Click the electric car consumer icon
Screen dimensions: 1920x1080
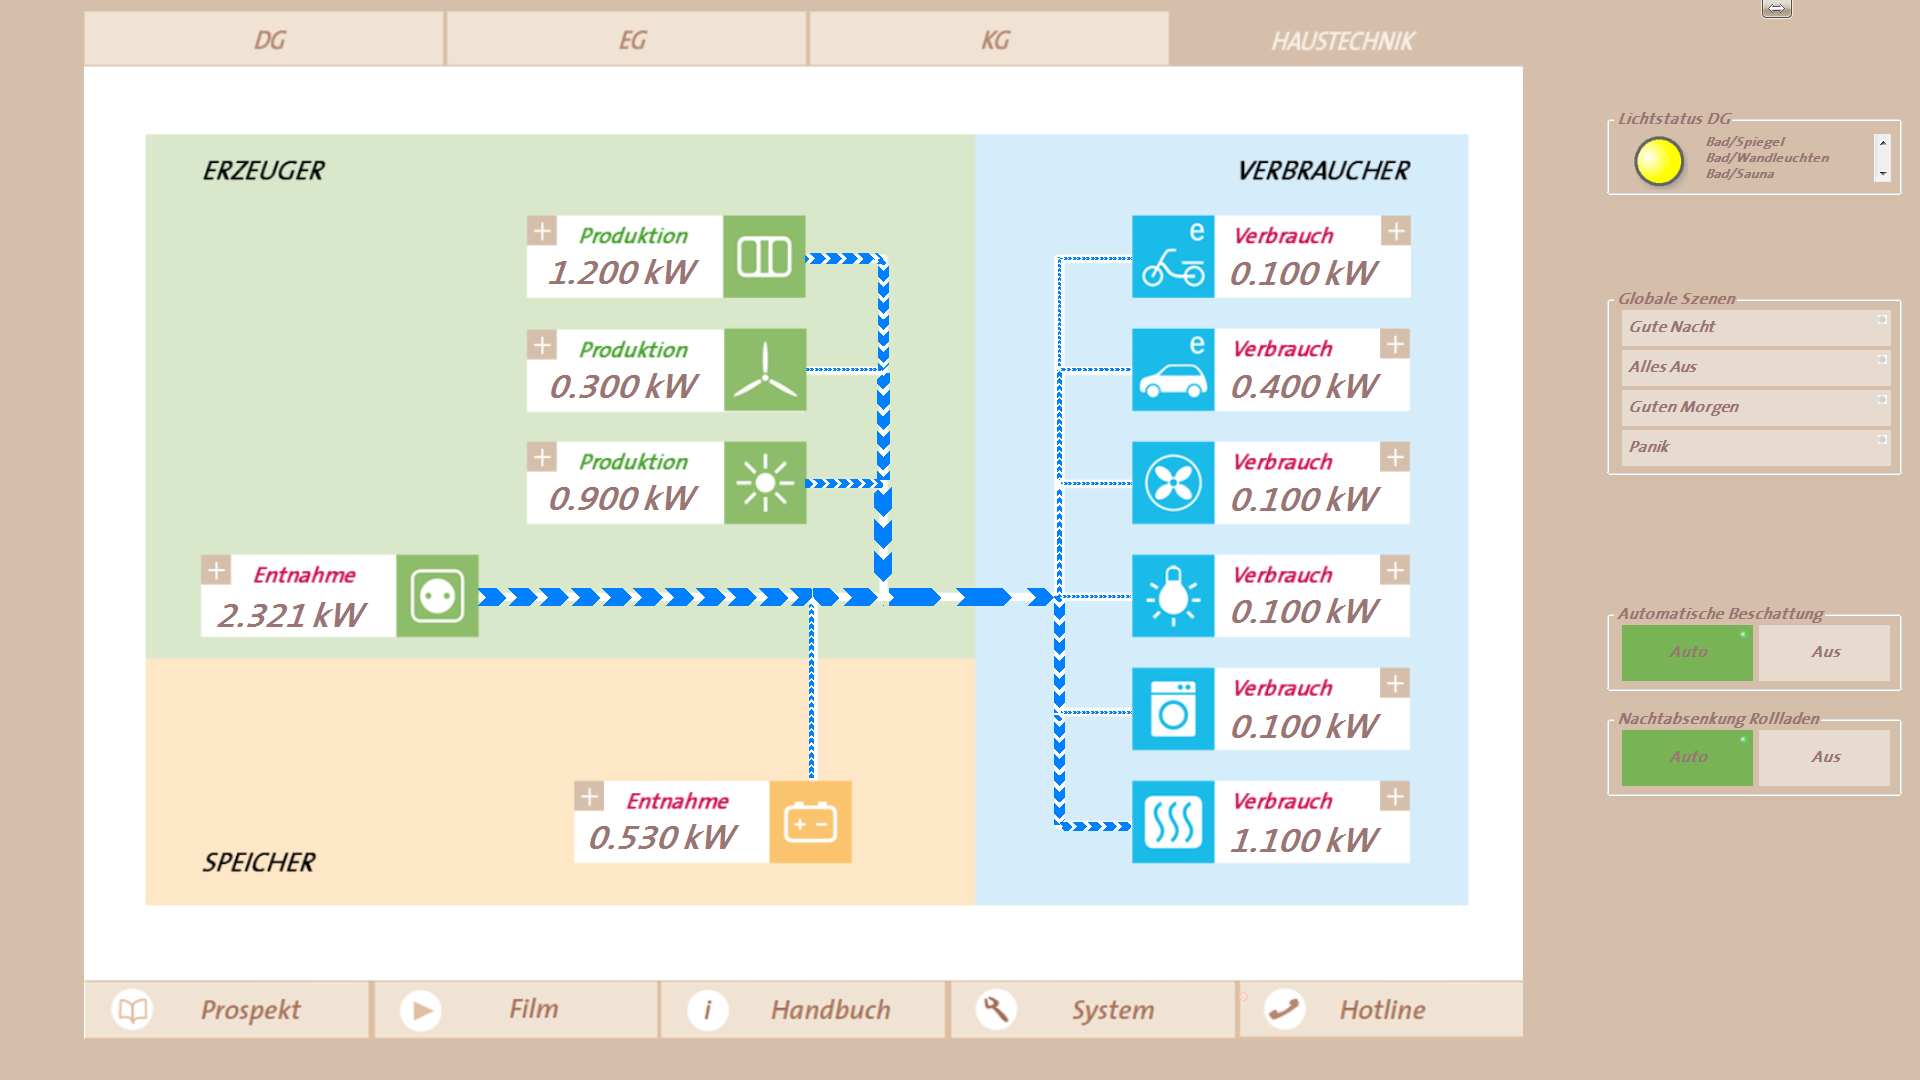[1173, 370]
